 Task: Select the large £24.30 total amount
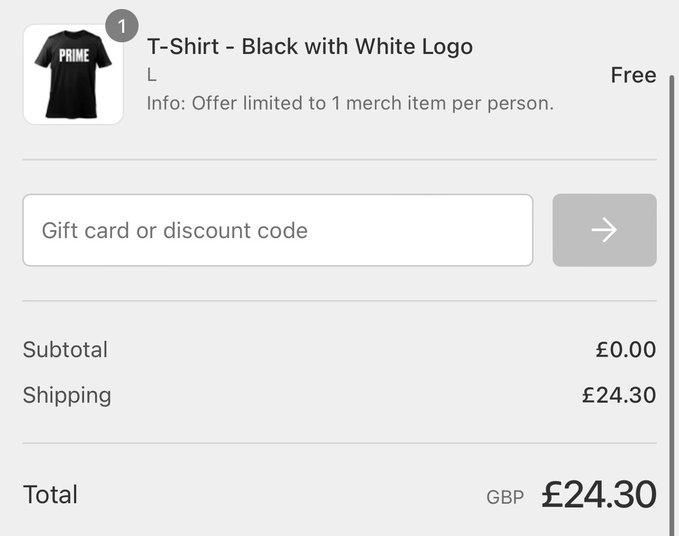[x=599, y=494]
